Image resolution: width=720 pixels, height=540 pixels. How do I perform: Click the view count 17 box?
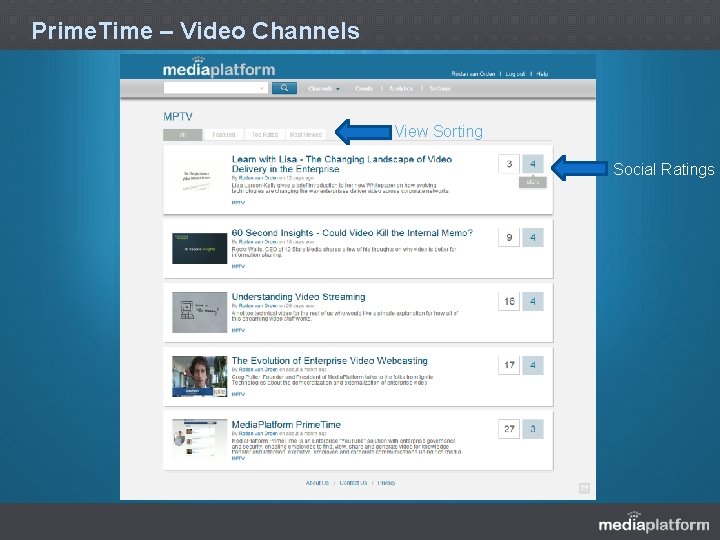[x=509, y=365]
